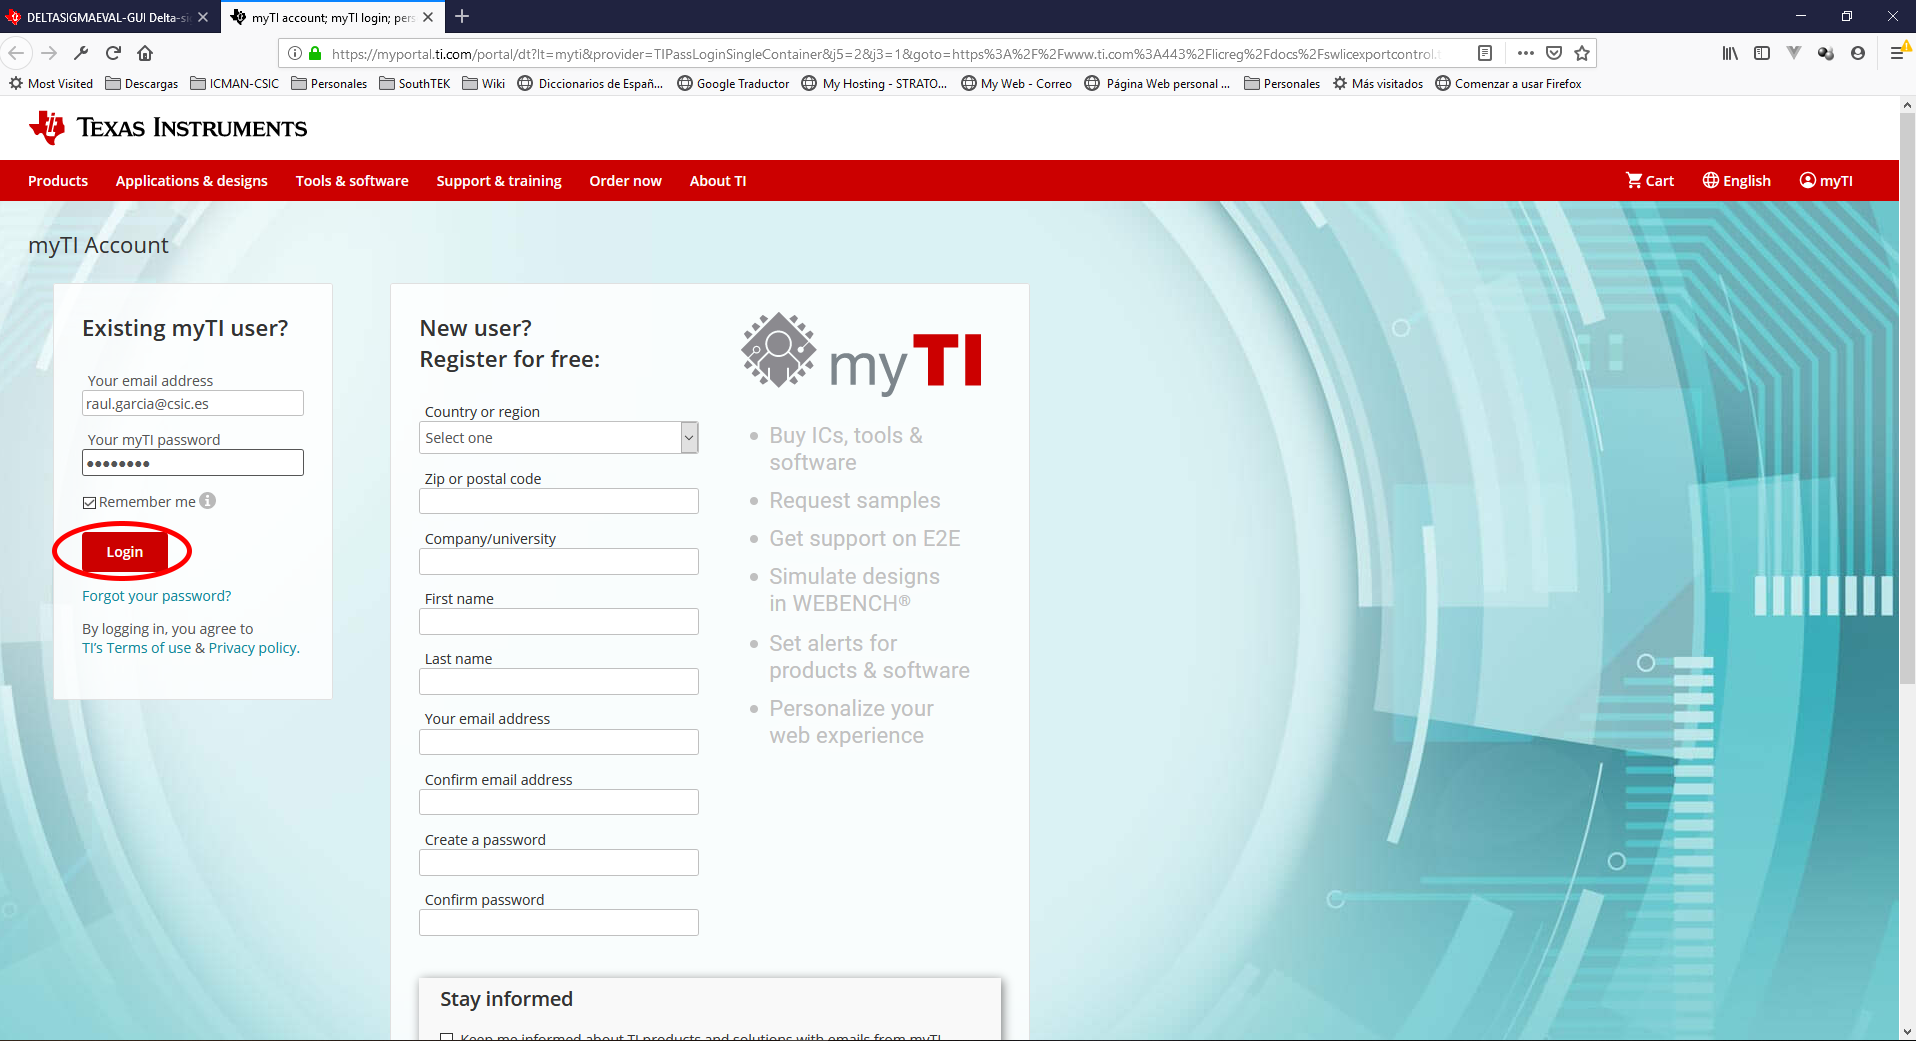Click the red Login button

click(x=125, y=552)
